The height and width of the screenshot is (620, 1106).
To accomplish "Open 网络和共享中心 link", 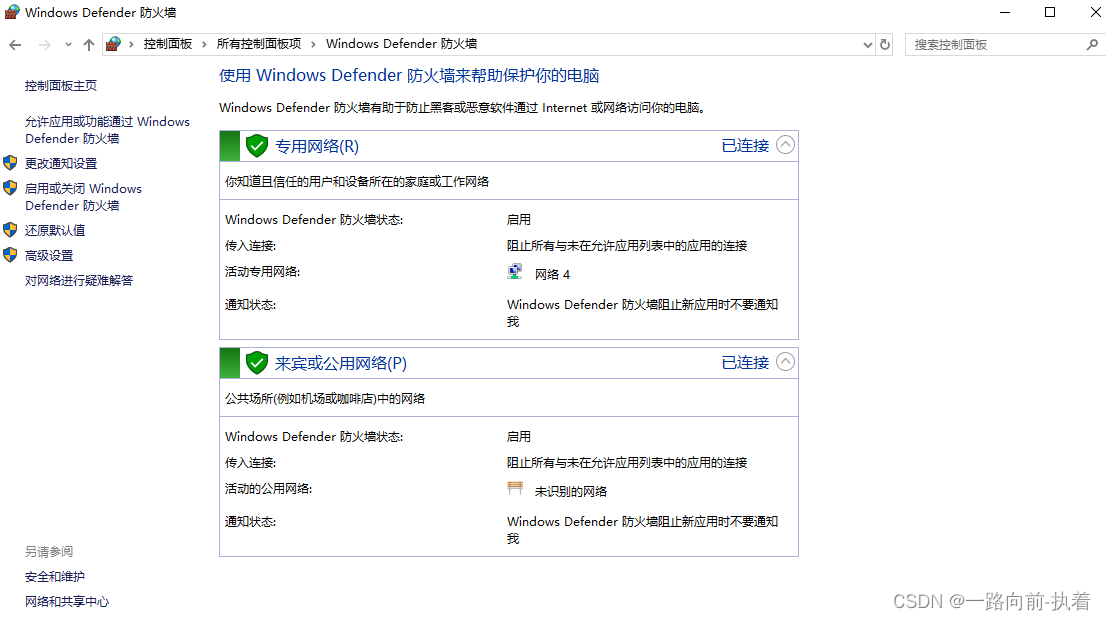I will click(x=67, y=601).
